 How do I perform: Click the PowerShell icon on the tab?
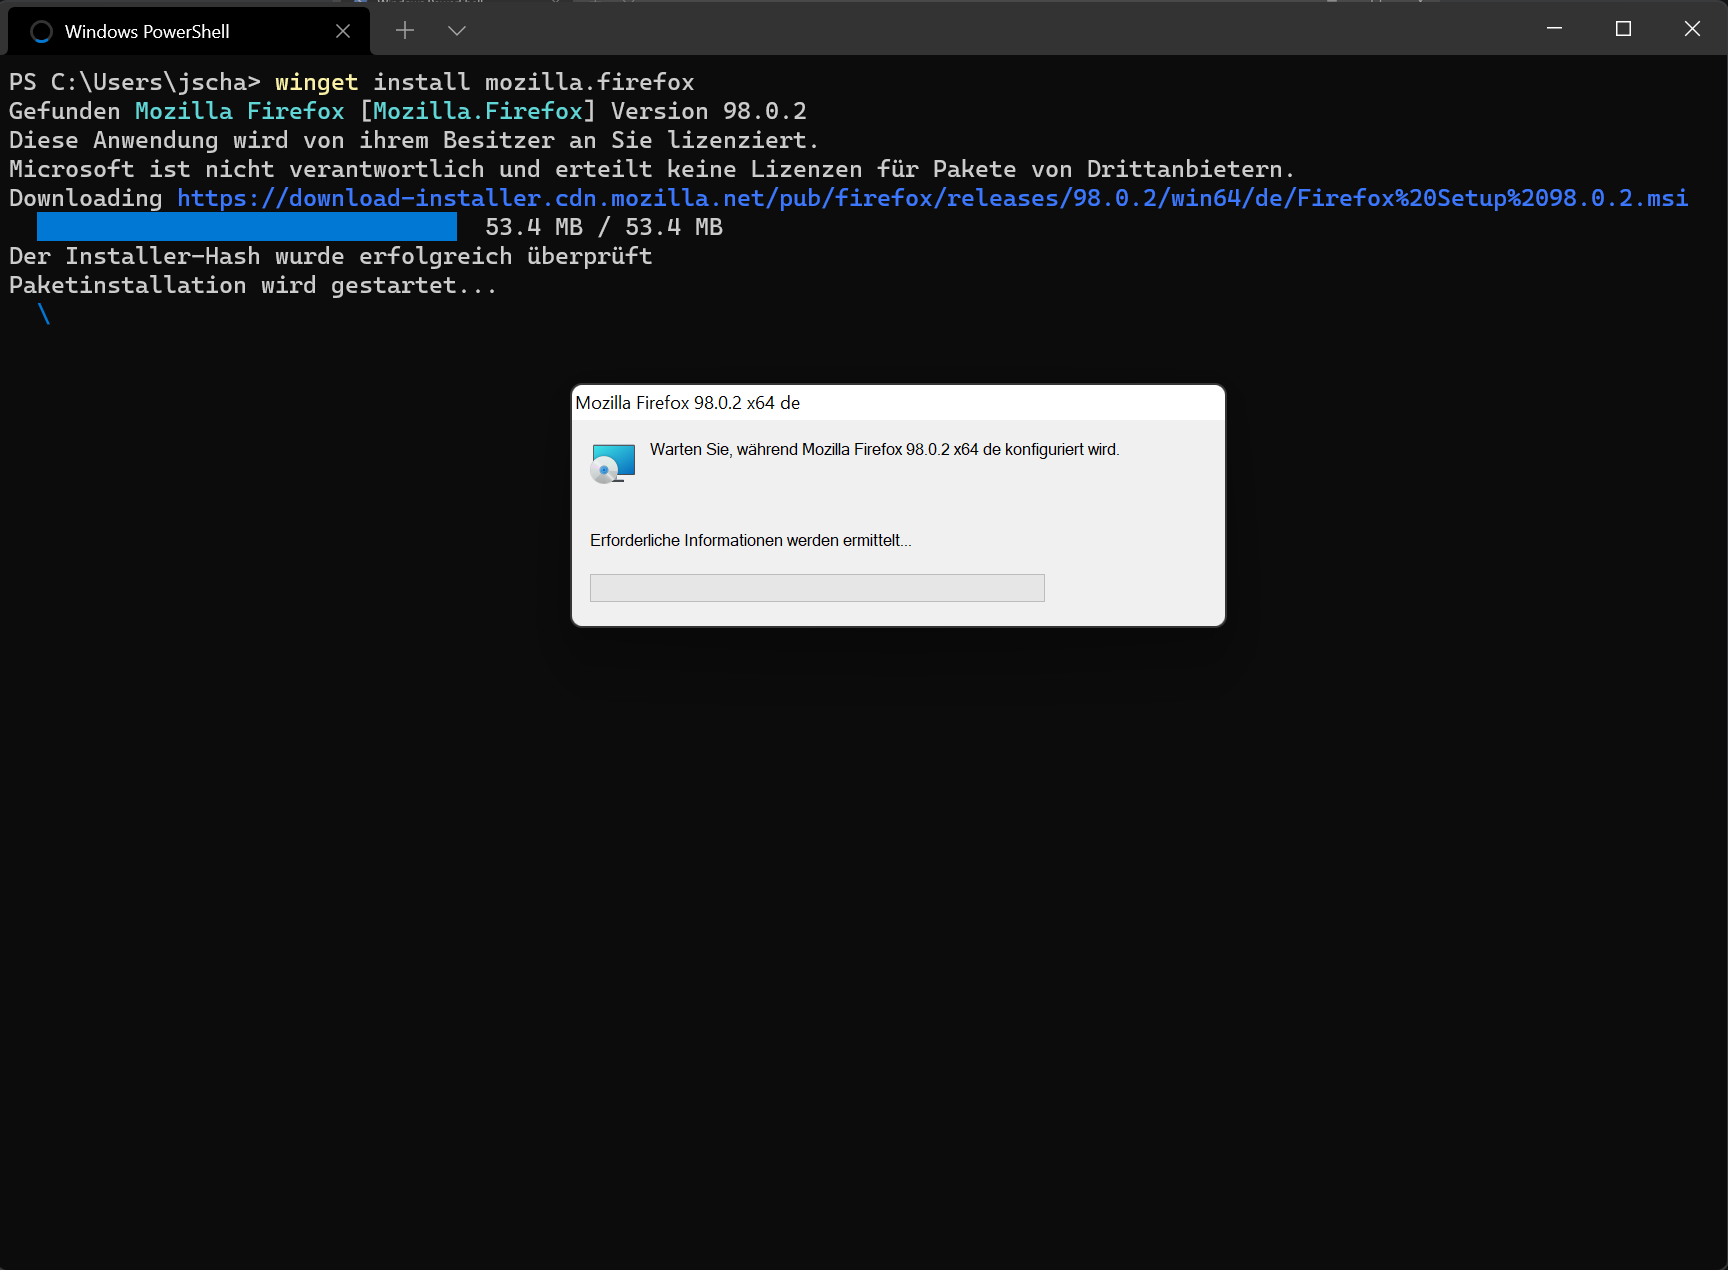[41, 32]
